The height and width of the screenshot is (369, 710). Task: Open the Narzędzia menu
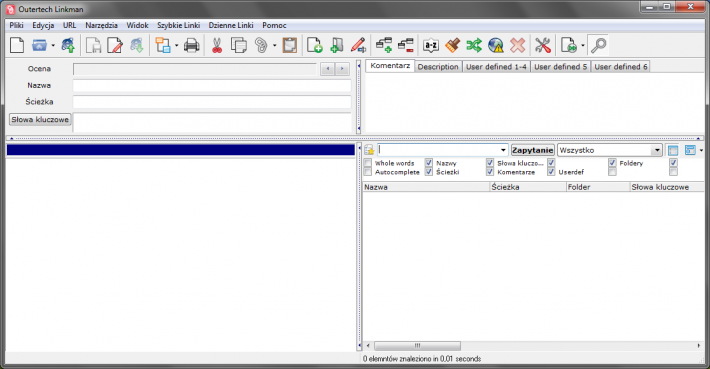click(101, 25)
